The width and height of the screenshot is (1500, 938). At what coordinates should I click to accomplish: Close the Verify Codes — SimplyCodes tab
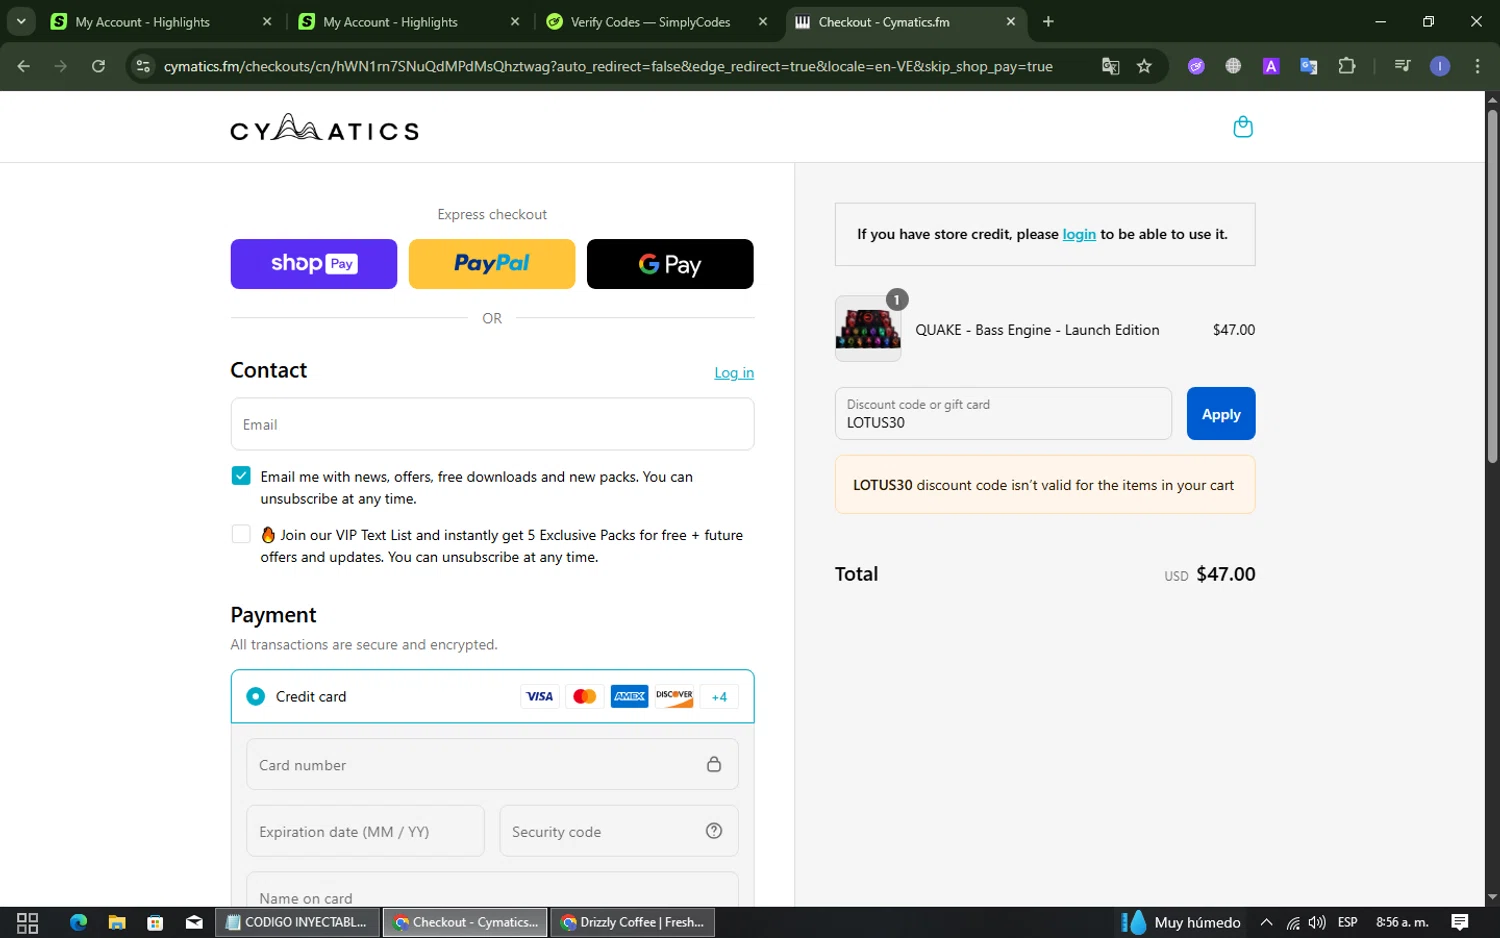[763, 22]
